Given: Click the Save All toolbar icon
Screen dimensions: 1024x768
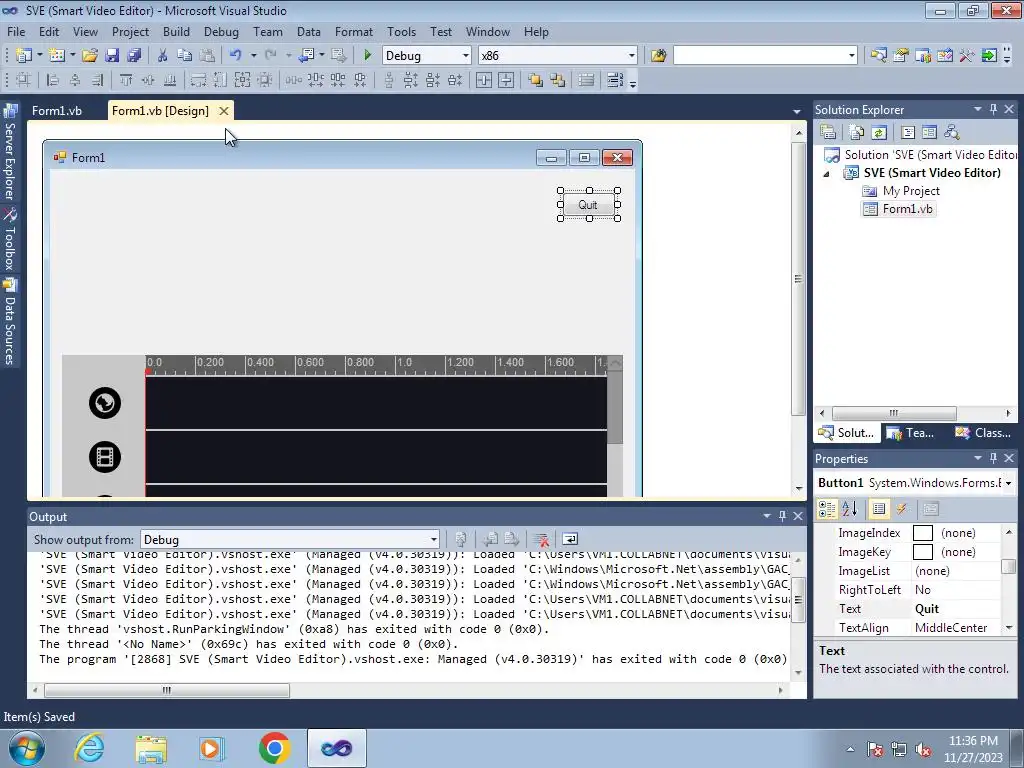Looking at the screenshot, I should click(134, 56).
